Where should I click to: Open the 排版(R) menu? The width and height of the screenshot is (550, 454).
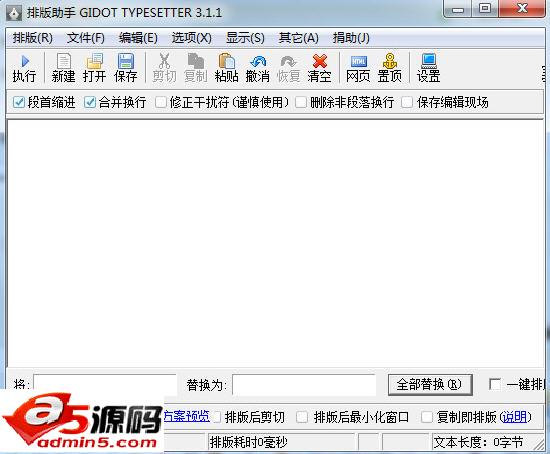coord(33,38)
